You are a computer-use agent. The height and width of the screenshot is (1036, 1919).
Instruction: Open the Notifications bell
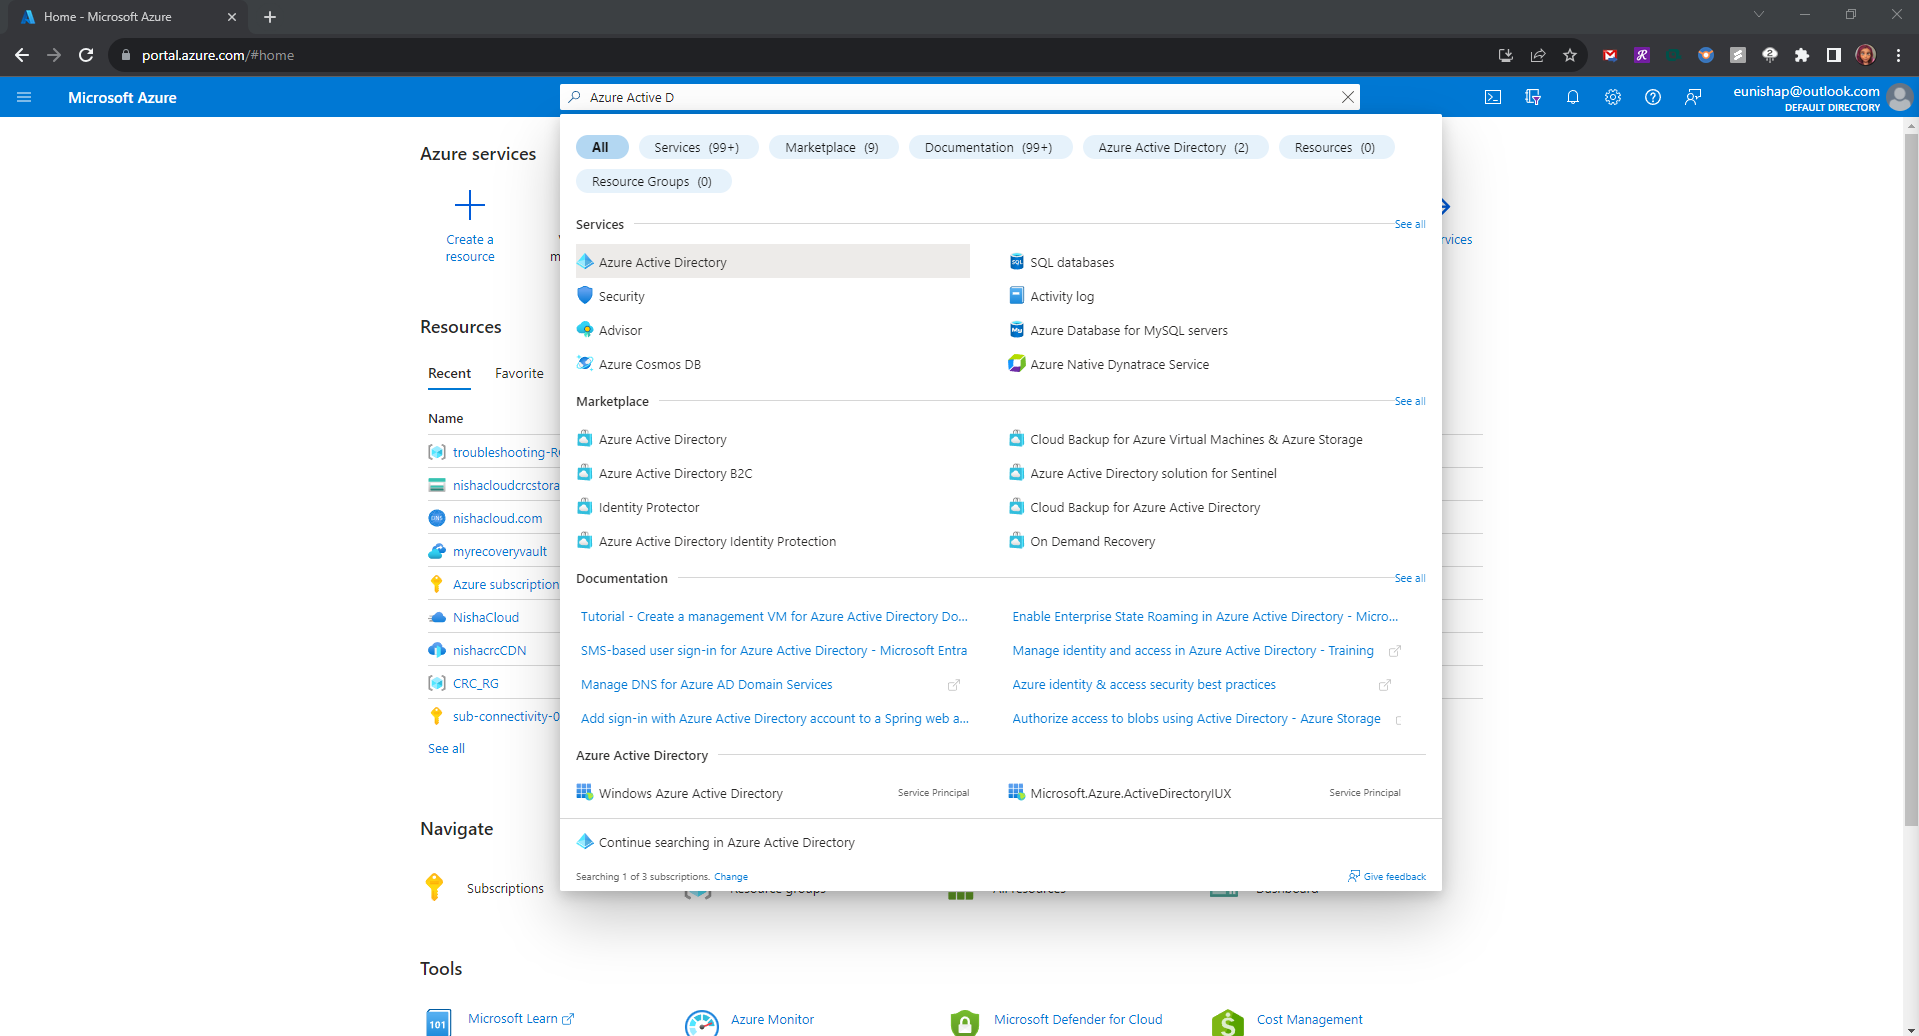[1572, 97]
